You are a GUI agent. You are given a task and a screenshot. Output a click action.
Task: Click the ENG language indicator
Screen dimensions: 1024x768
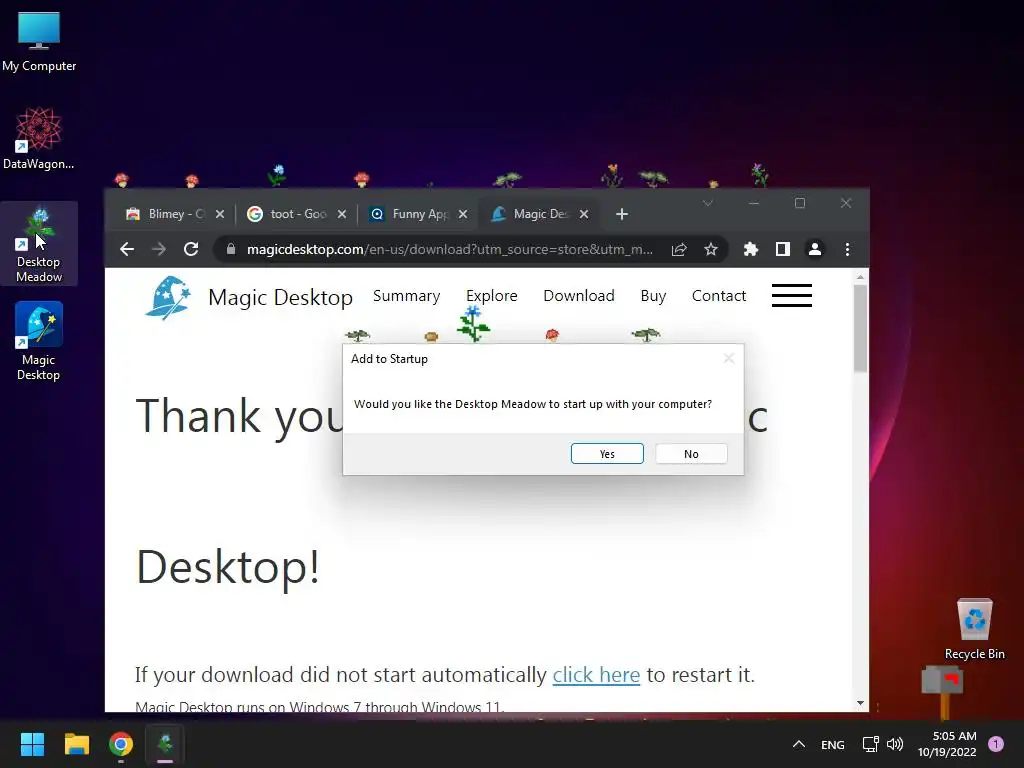click(x=833, y=744)
